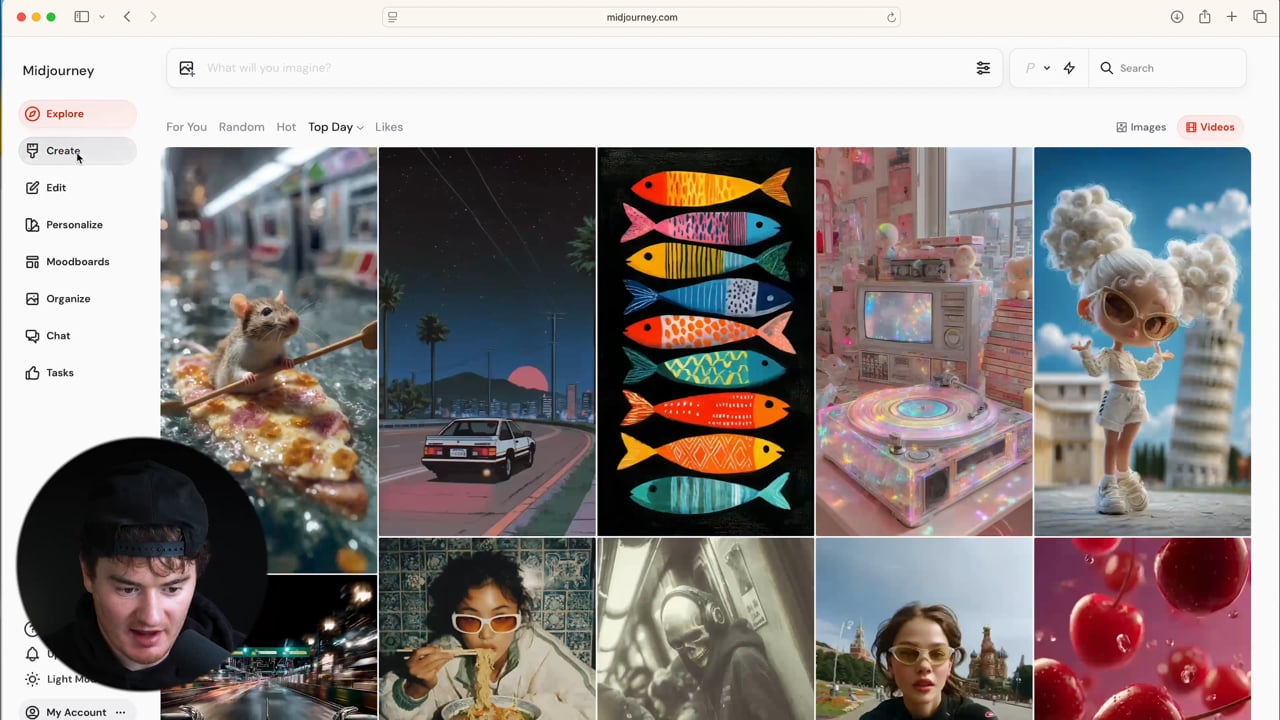
Task: Open the retro car sunset video
Action: click(487, 341)
